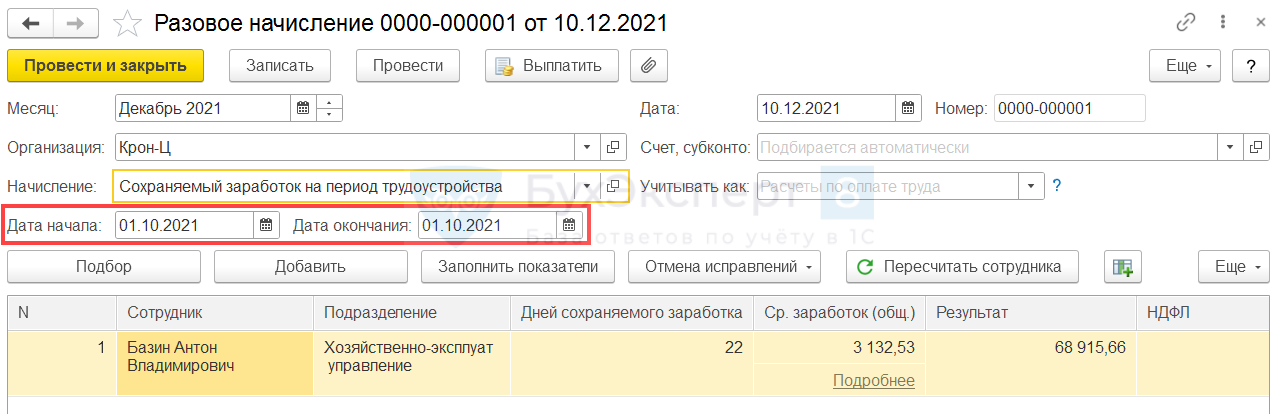Screen dimensions: 1284x414
Task: Click the Провести и закрыть button
Action: [105, 66]
